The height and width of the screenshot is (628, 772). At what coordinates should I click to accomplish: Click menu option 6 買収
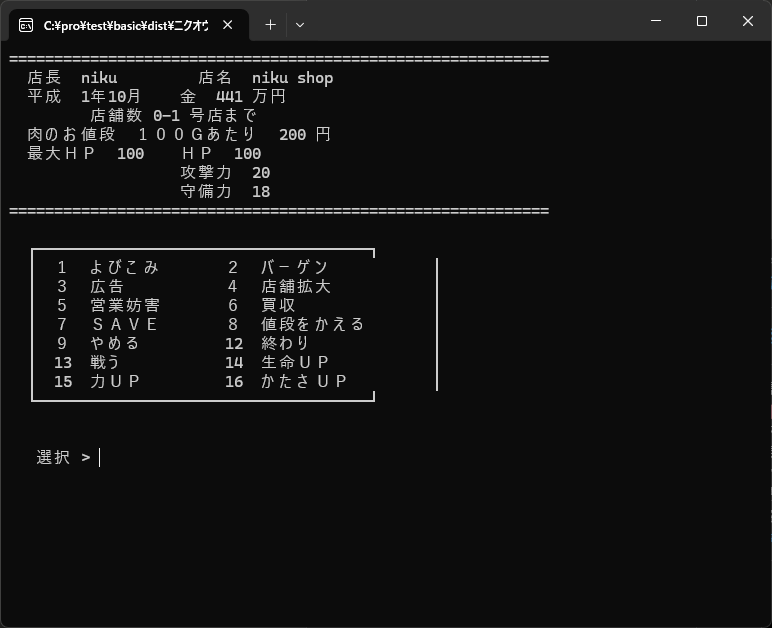click(x=261, y=305)
